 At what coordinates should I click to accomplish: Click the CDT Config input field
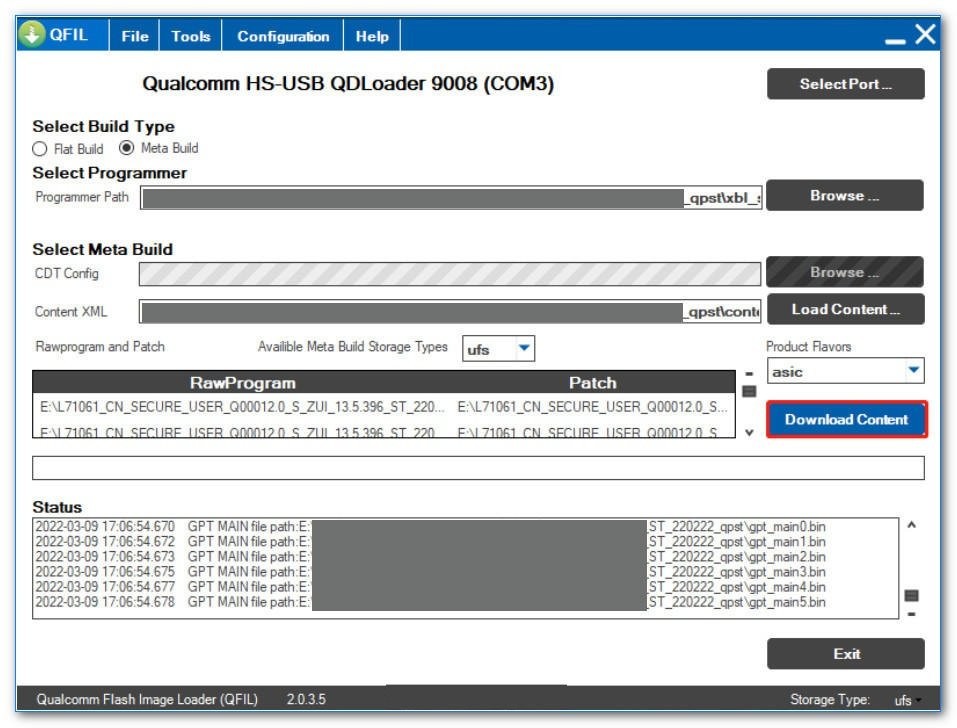[x=450, y=274]
